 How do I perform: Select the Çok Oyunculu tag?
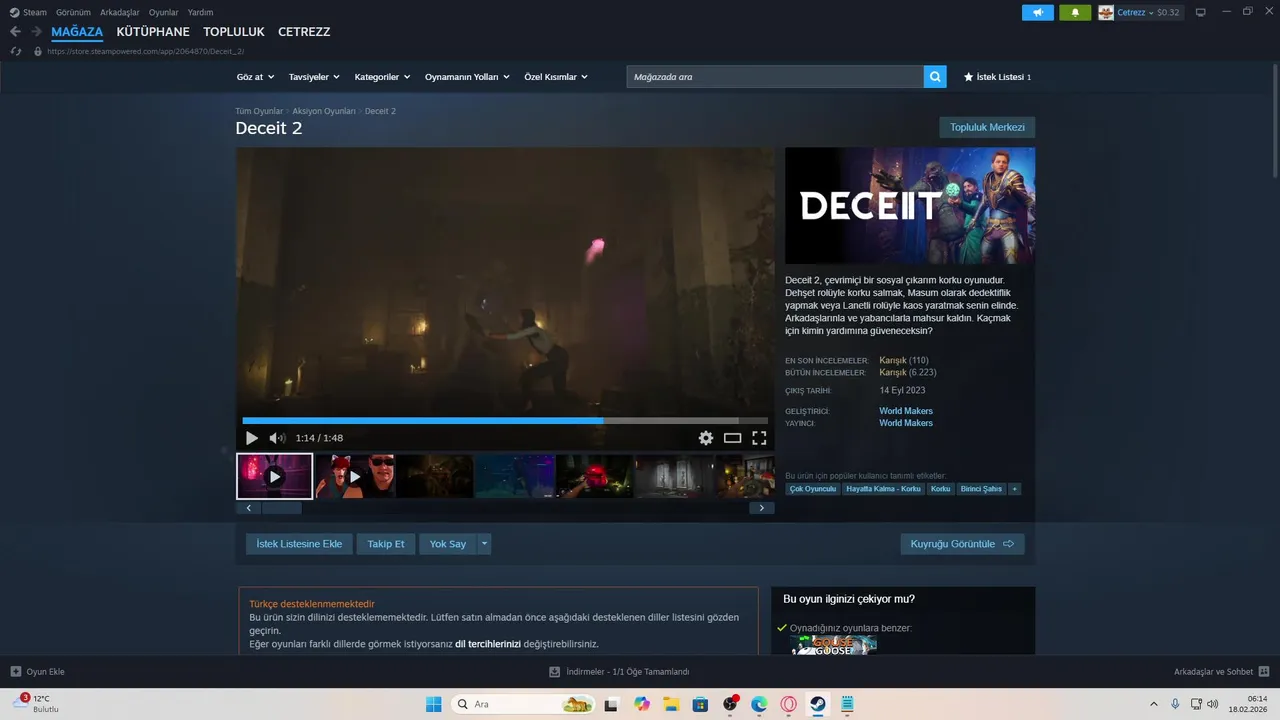[x=812, y=489]
